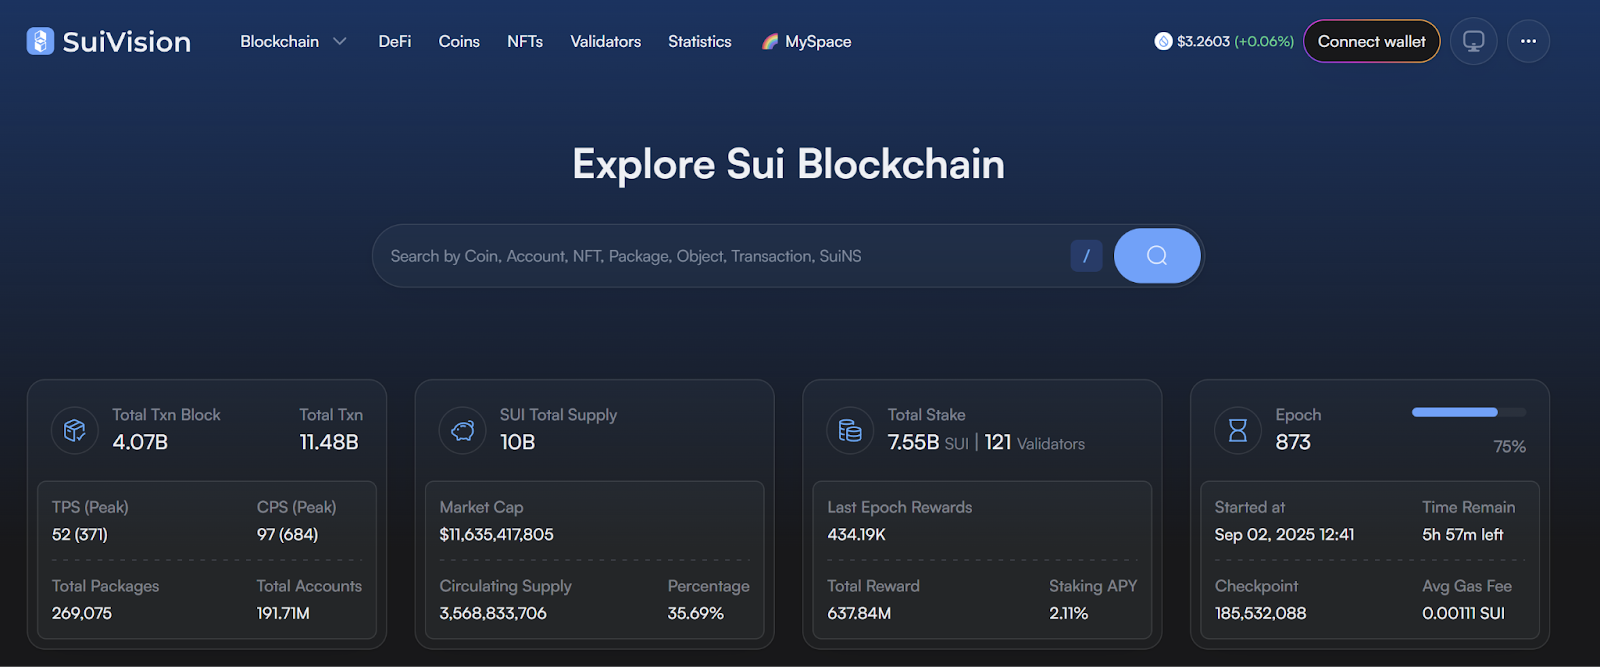Click the Percentage value 35.69%

pos(696,613)
